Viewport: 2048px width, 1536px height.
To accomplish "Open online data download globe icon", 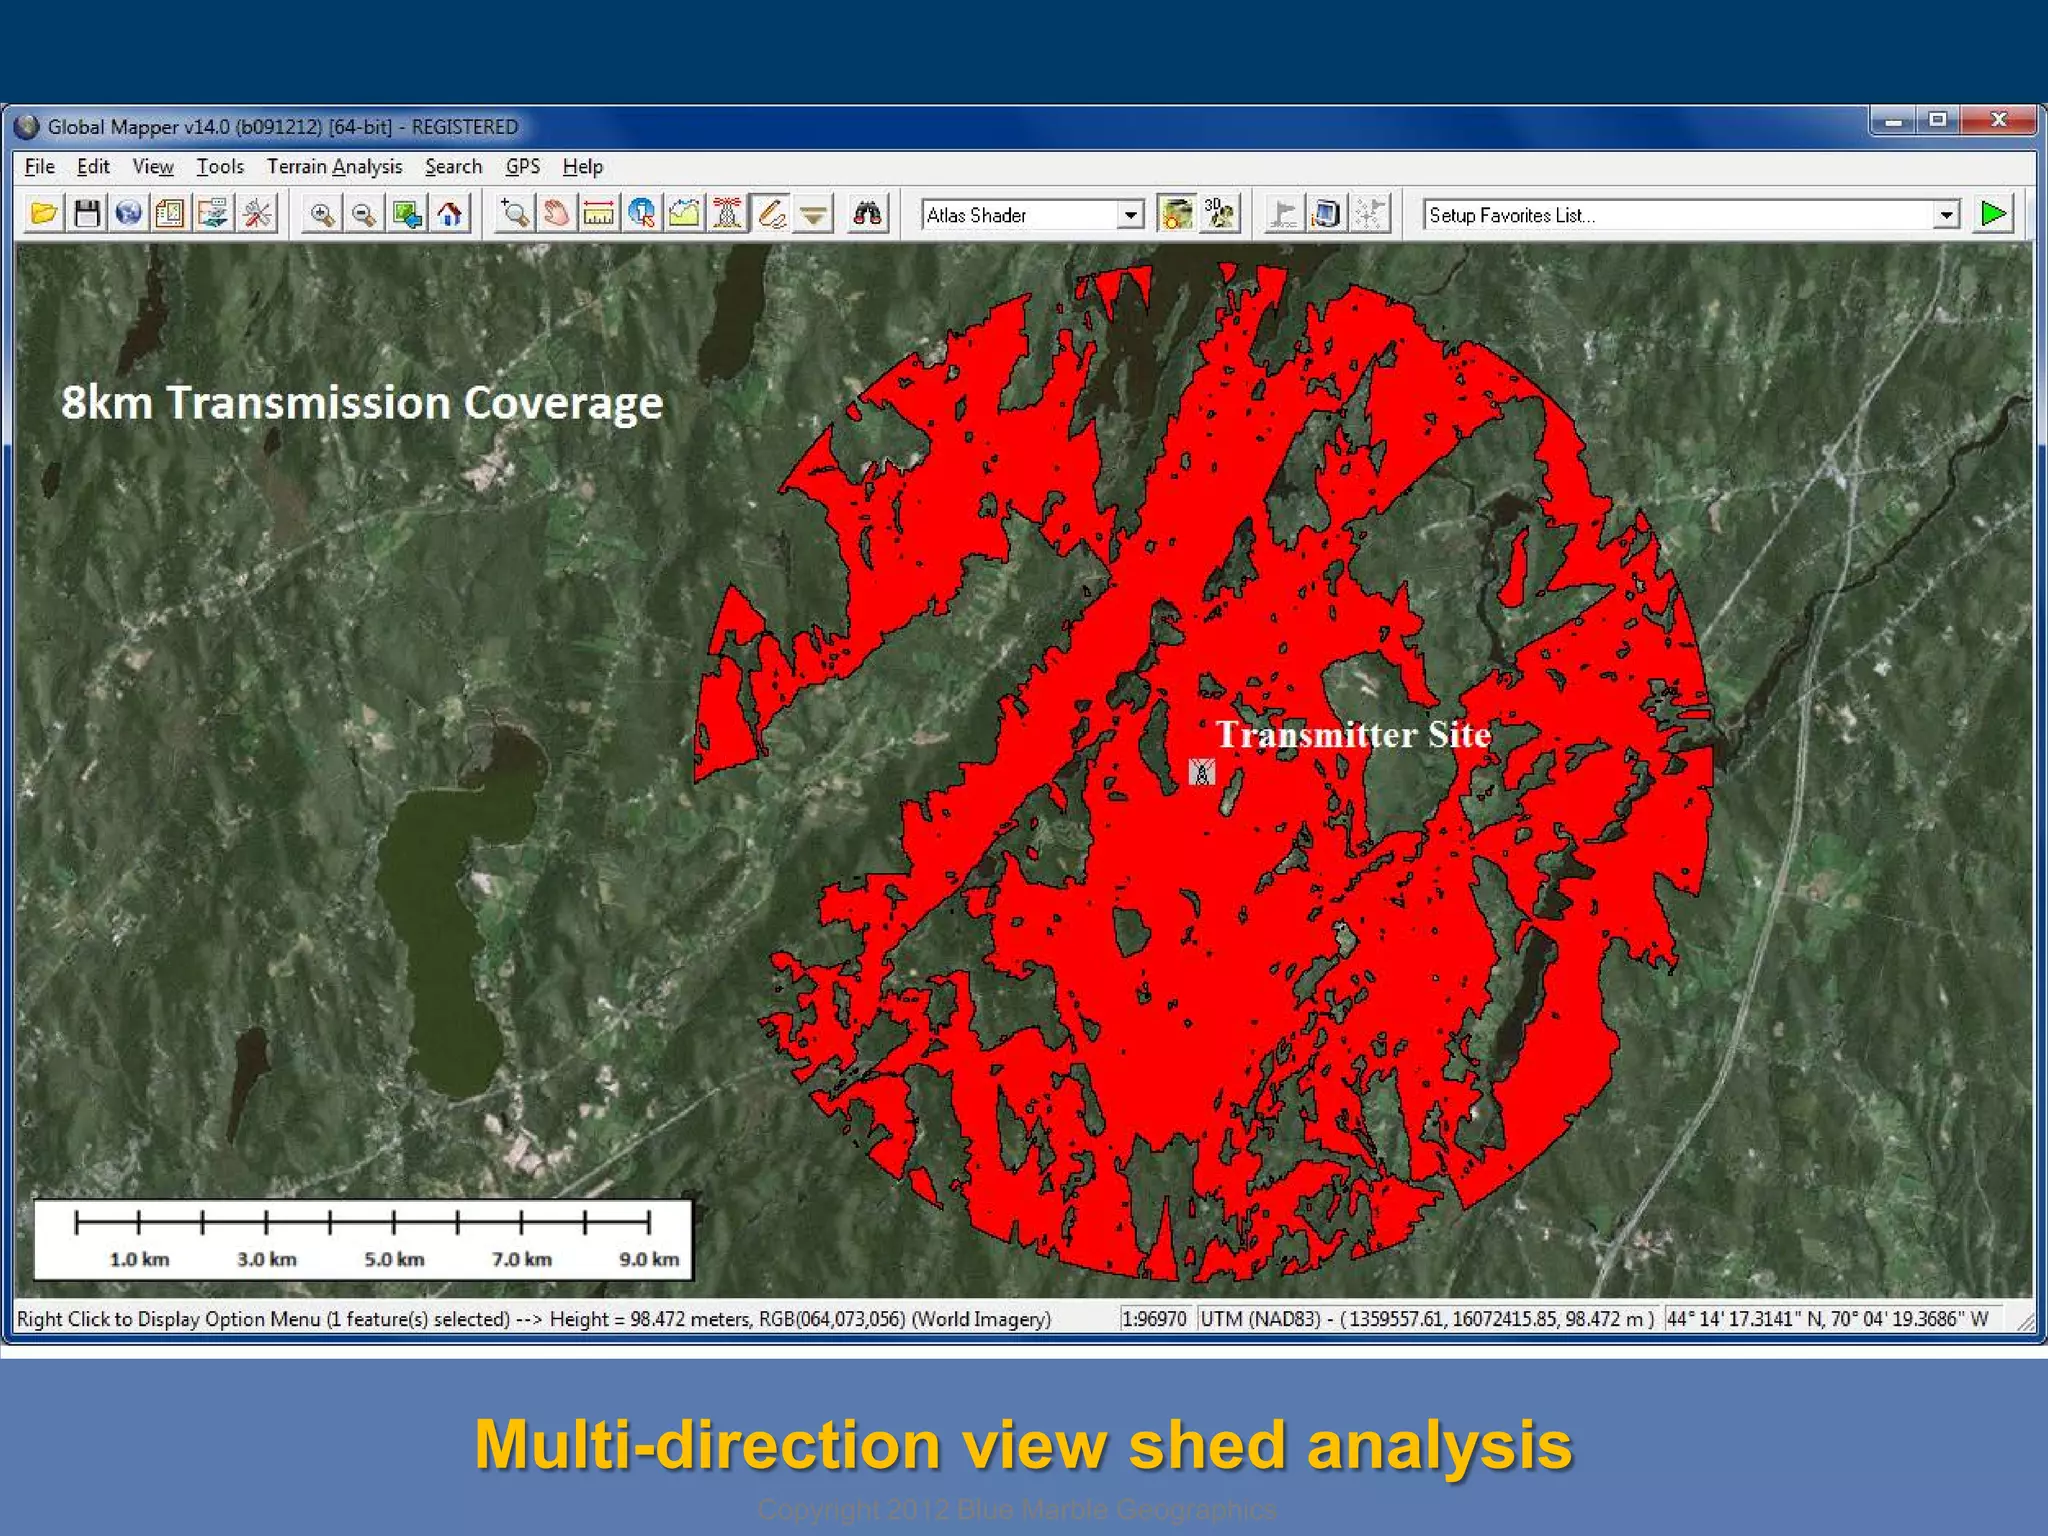I will 129,214.
